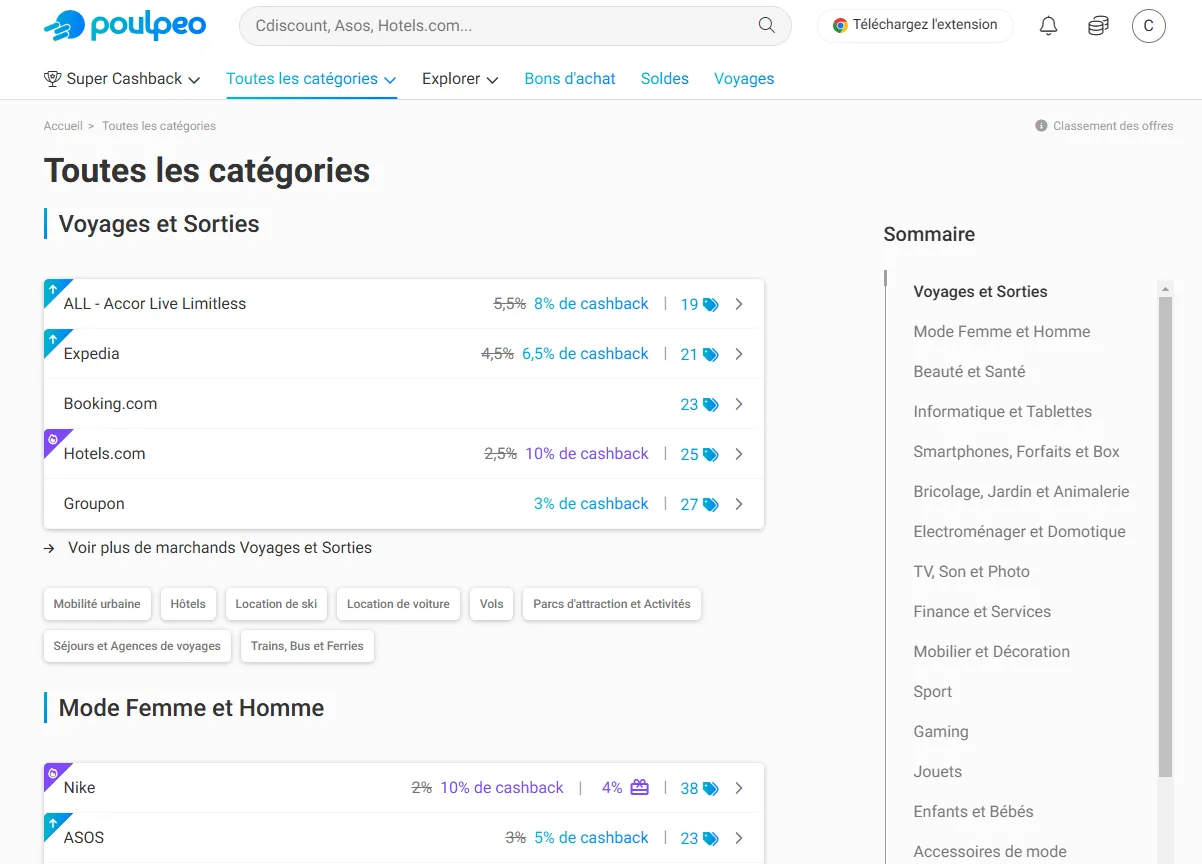Screen dimensions: 1202x864
Task: Click Accueil breadcrumb link
Action: coord(63,126)
